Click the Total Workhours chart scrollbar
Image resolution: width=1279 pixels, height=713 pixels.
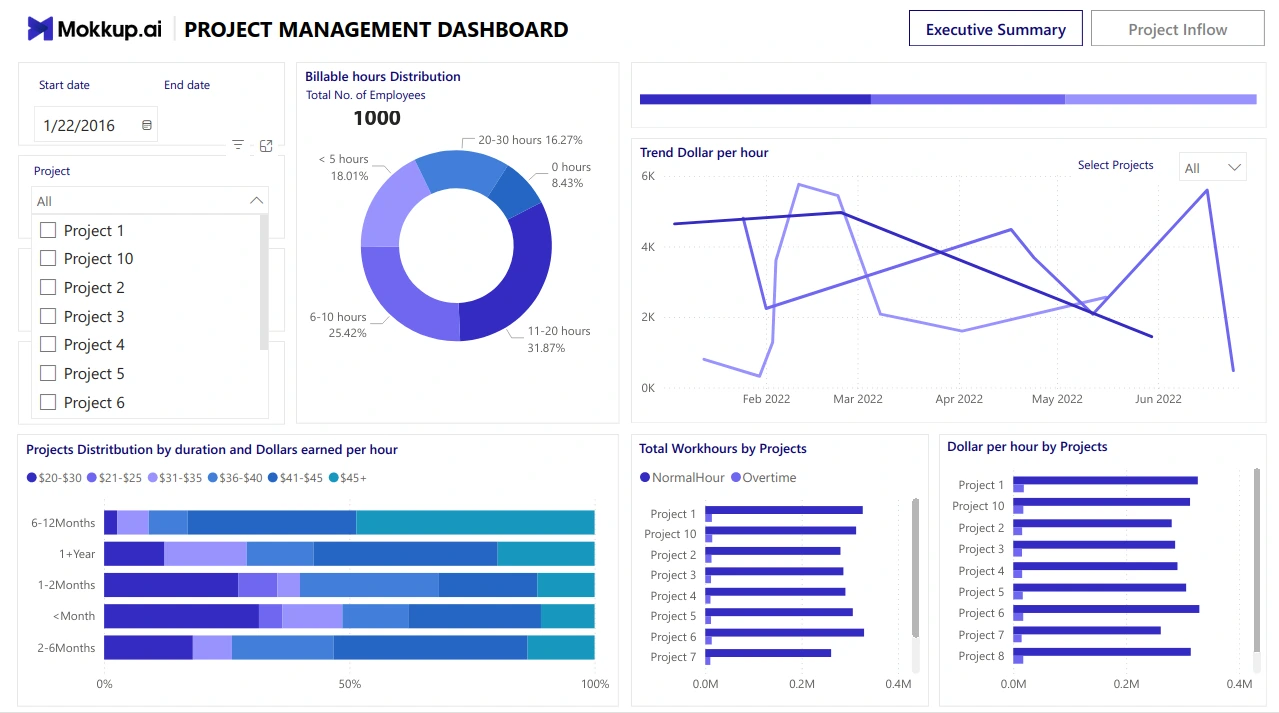click(915, 568)
